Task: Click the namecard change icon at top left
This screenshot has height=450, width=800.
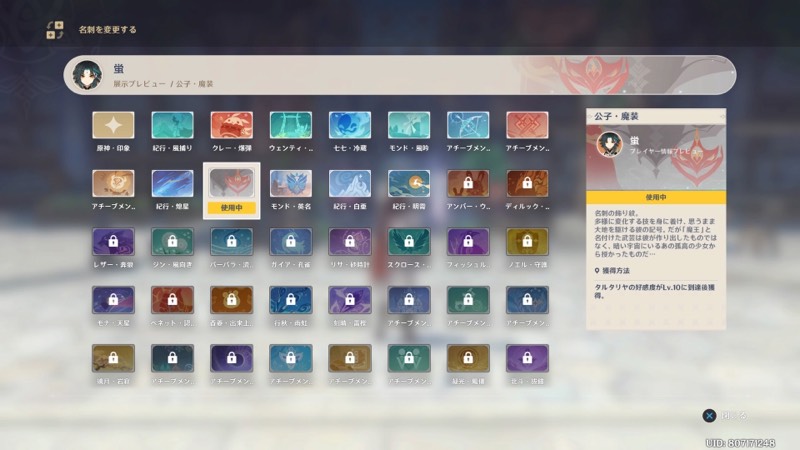Action: coord(55,30)
